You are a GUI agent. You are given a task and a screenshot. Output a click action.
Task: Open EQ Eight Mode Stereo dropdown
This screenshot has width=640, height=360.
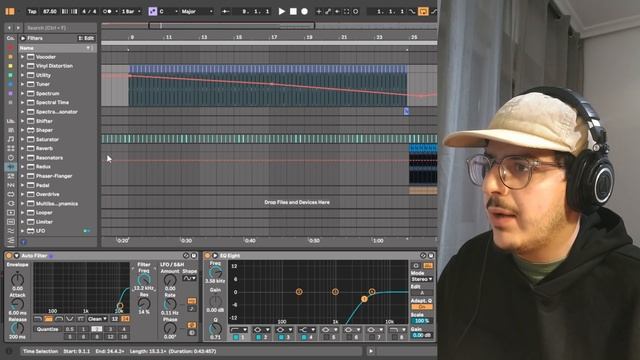click(x=421, y=279)
